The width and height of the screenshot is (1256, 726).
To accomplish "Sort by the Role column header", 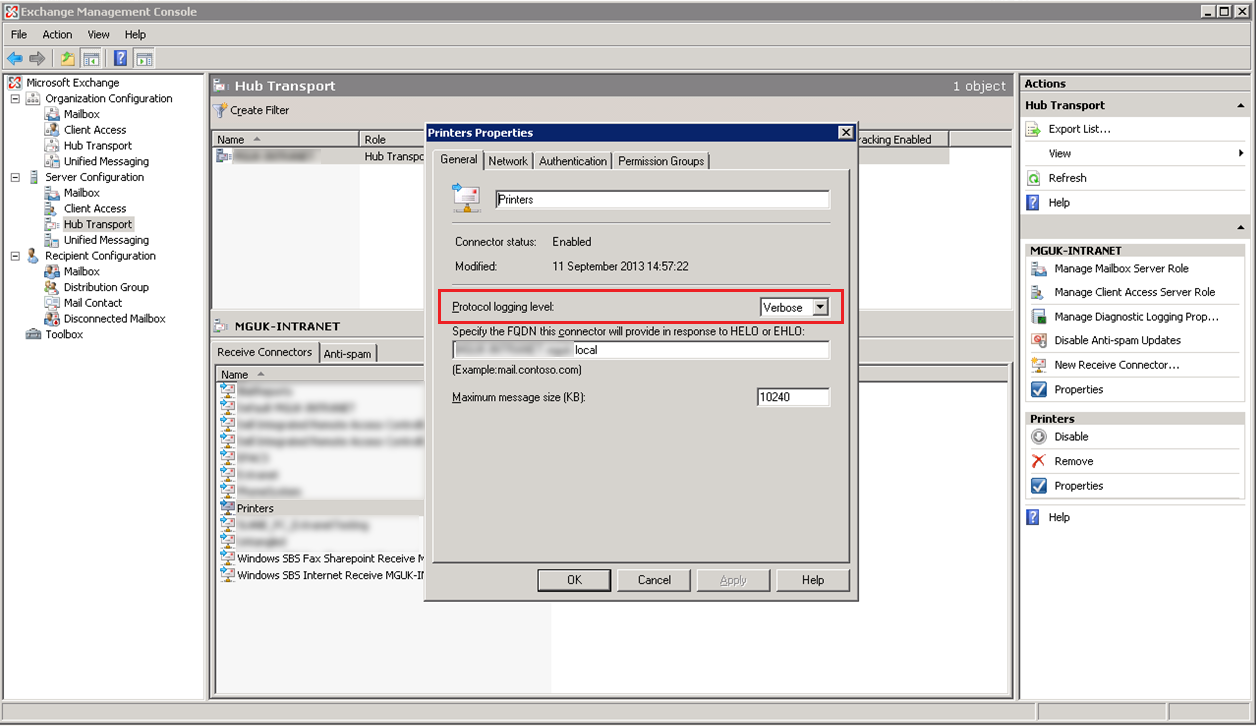I will click(x=392, y=140).
